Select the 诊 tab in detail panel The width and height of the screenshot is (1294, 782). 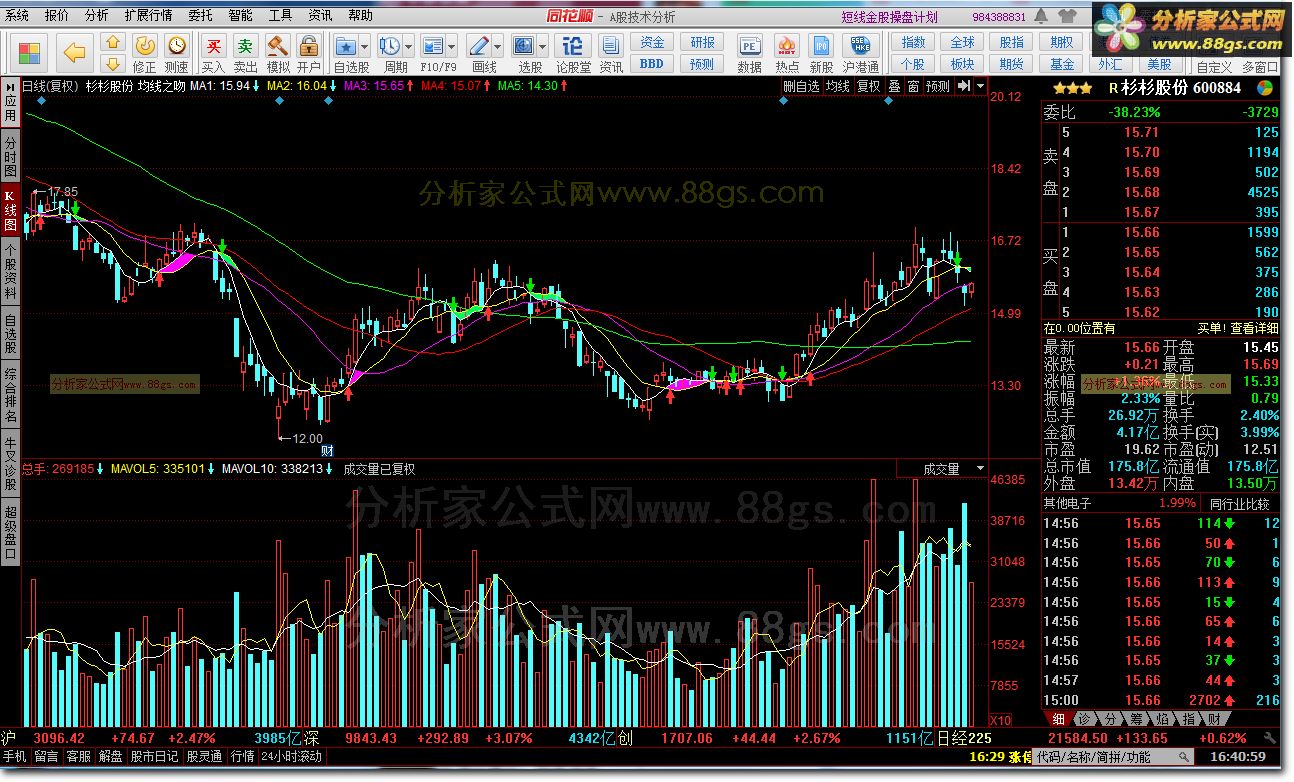point(1084,719)
